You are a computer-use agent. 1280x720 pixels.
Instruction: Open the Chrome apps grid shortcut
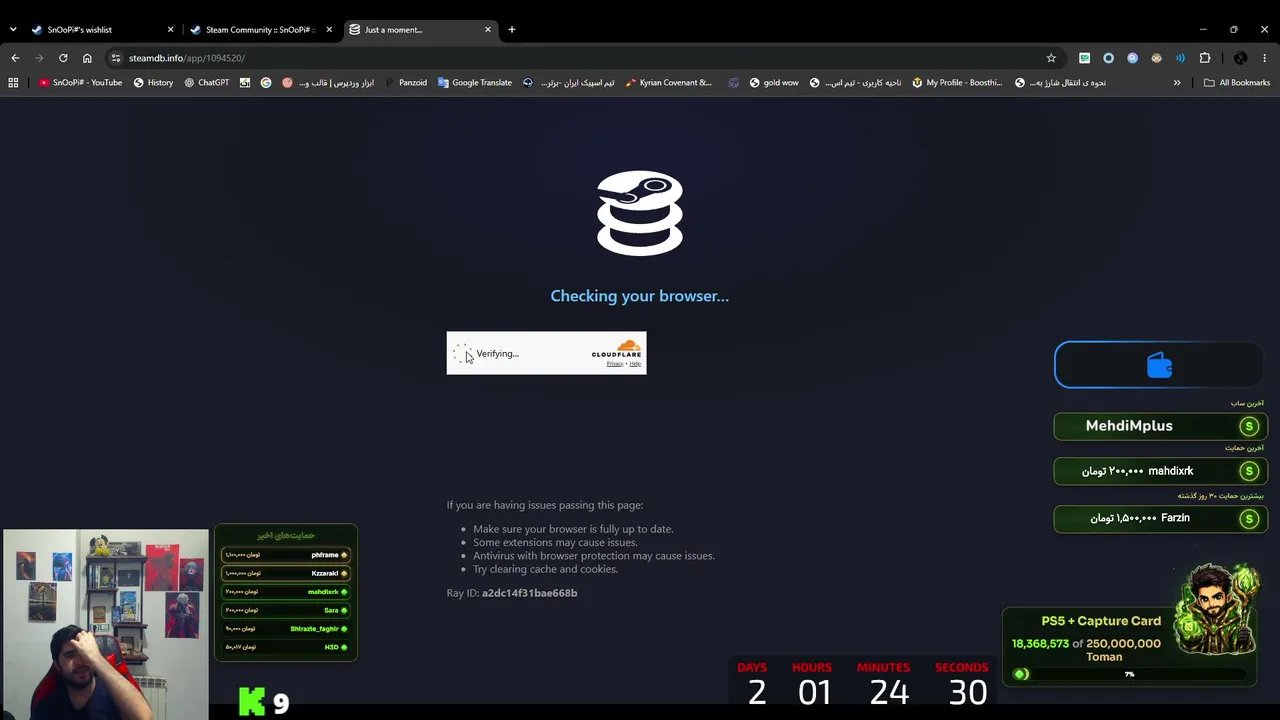pos(13,83)
